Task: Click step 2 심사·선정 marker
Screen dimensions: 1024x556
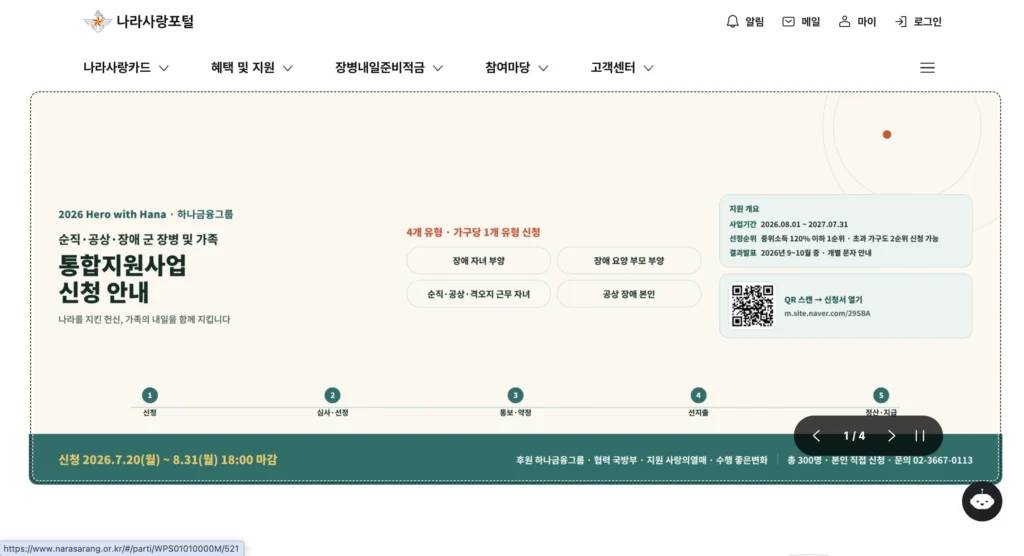Action: tap(332, 395)
